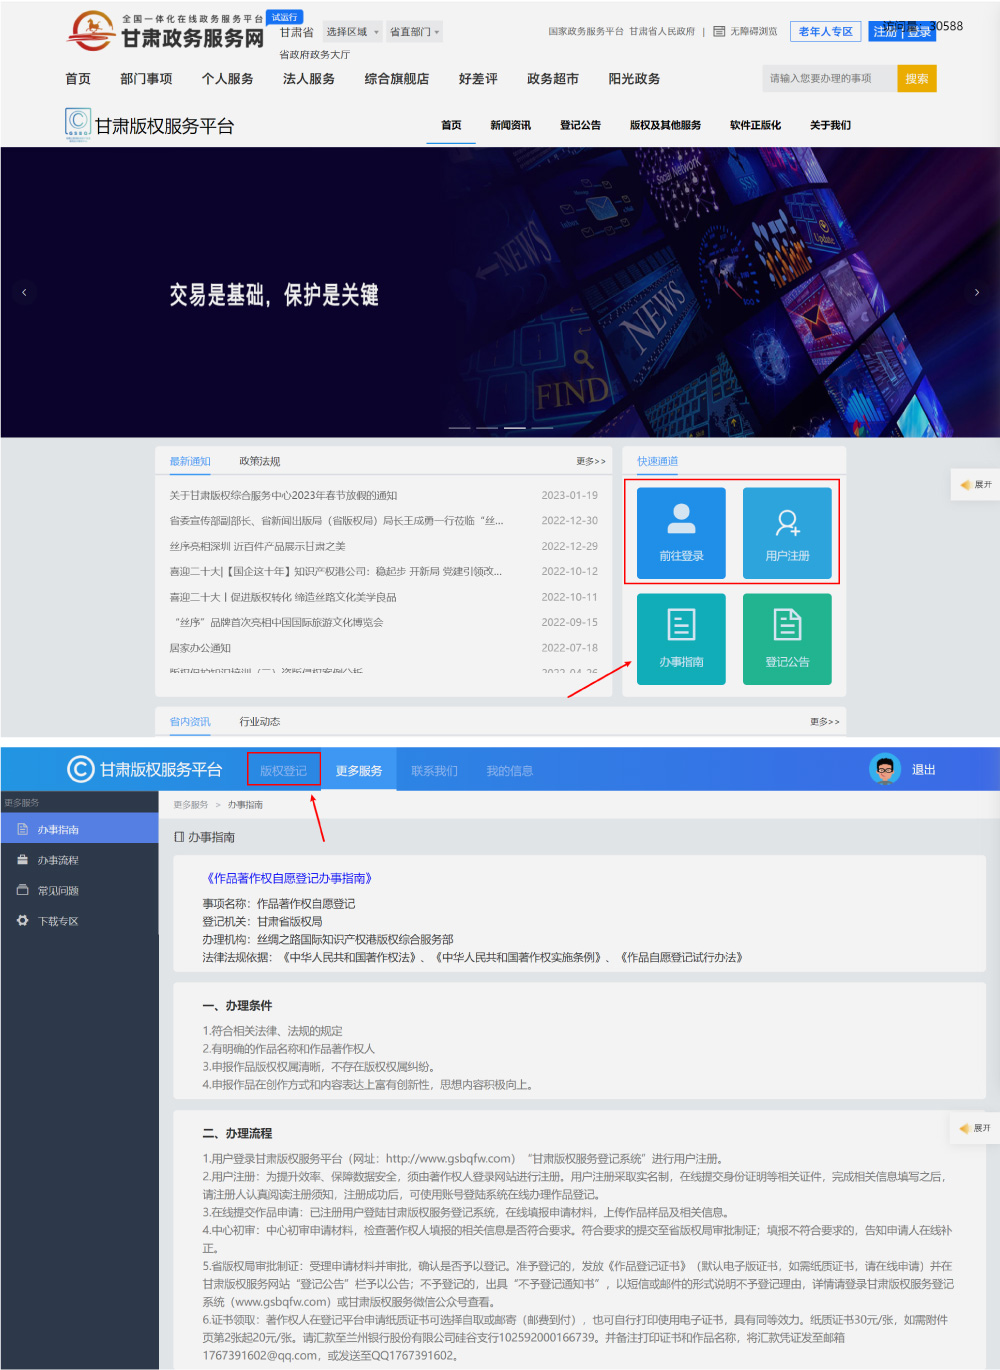Select the 办事流程 sidebar icon
The height and width of the screenshot is (1370, 1000).
(x=23, y=859)
